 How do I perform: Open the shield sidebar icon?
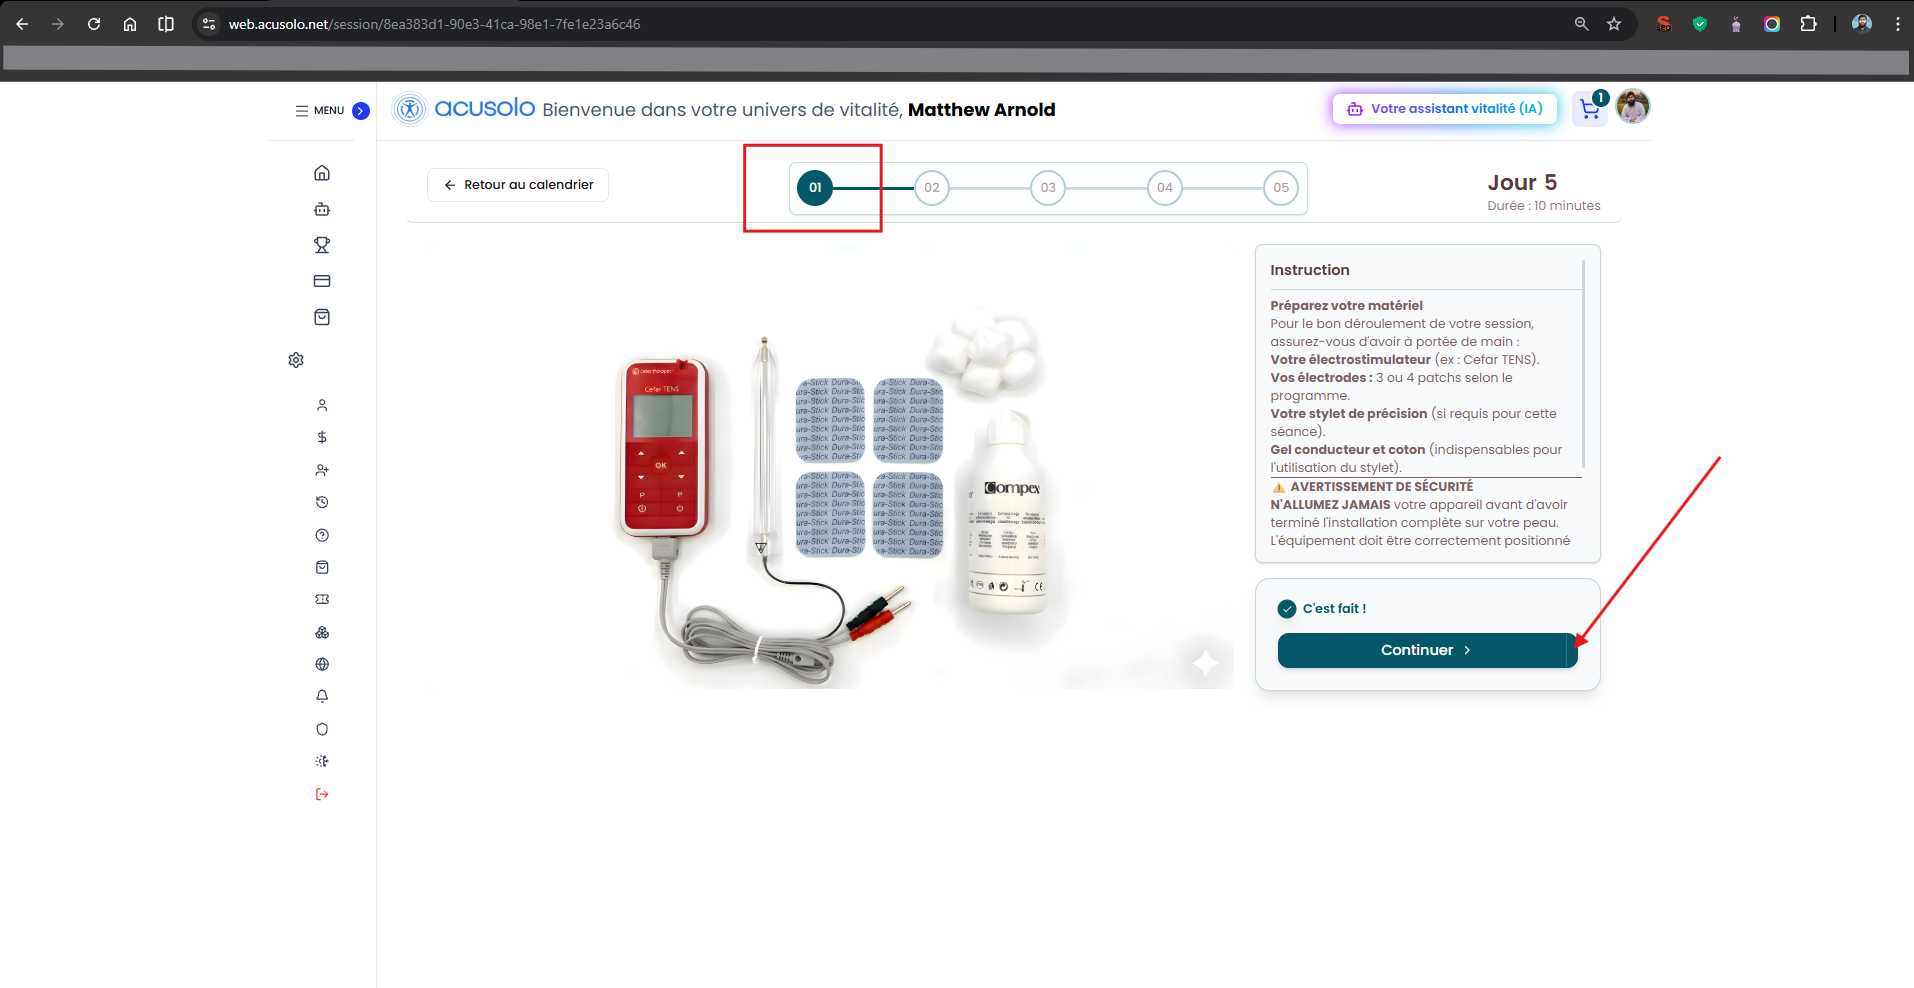point(322,729)
